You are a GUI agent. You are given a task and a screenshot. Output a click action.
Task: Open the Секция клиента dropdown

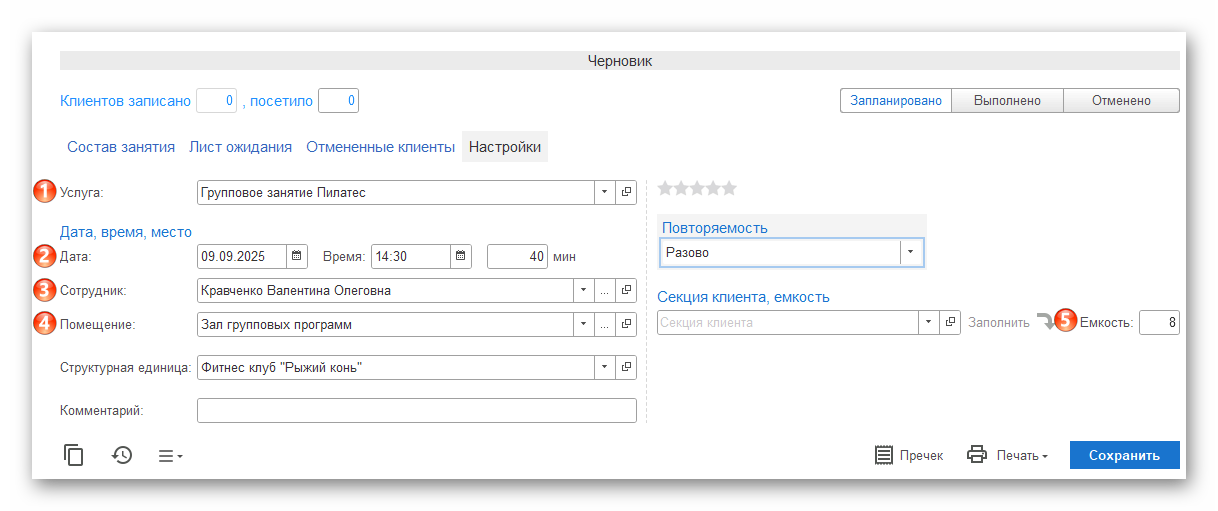pos(929,323)
